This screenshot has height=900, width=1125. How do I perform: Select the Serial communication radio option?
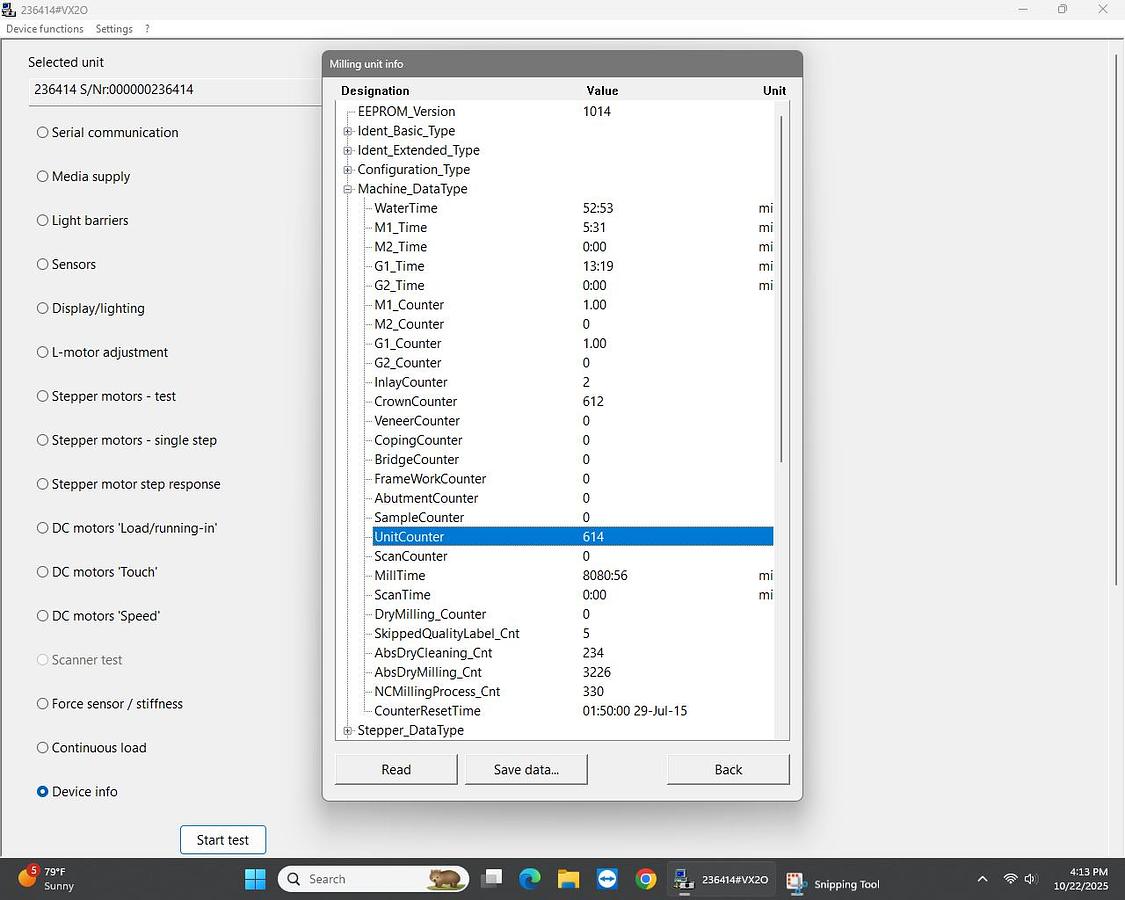click(43, 132)
